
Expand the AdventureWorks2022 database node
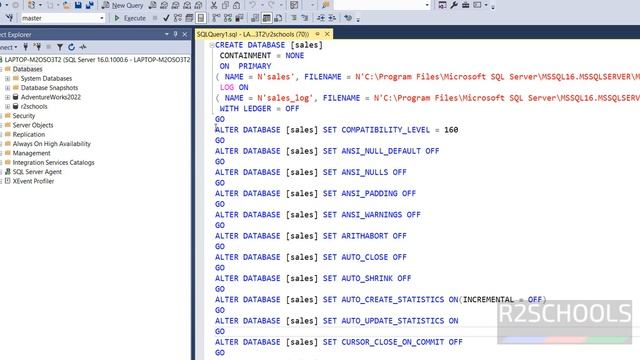7,97
